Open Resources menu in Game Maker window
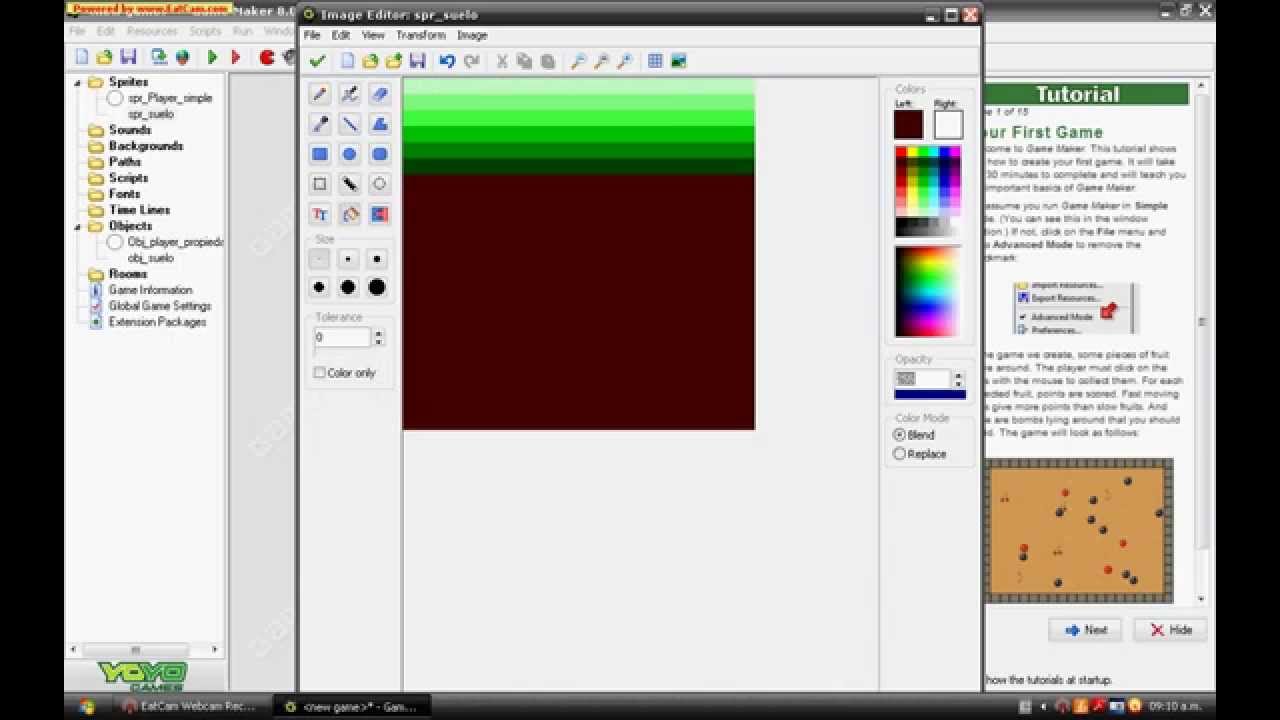This screenshot has width=1280, height=720. [152, 31]
